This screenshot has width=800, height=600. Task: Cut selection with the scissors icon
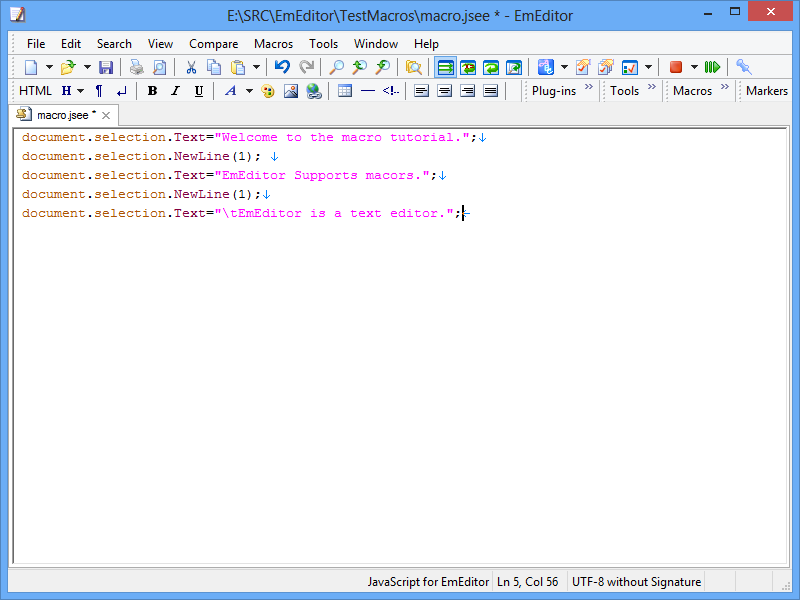pos(191,67)
